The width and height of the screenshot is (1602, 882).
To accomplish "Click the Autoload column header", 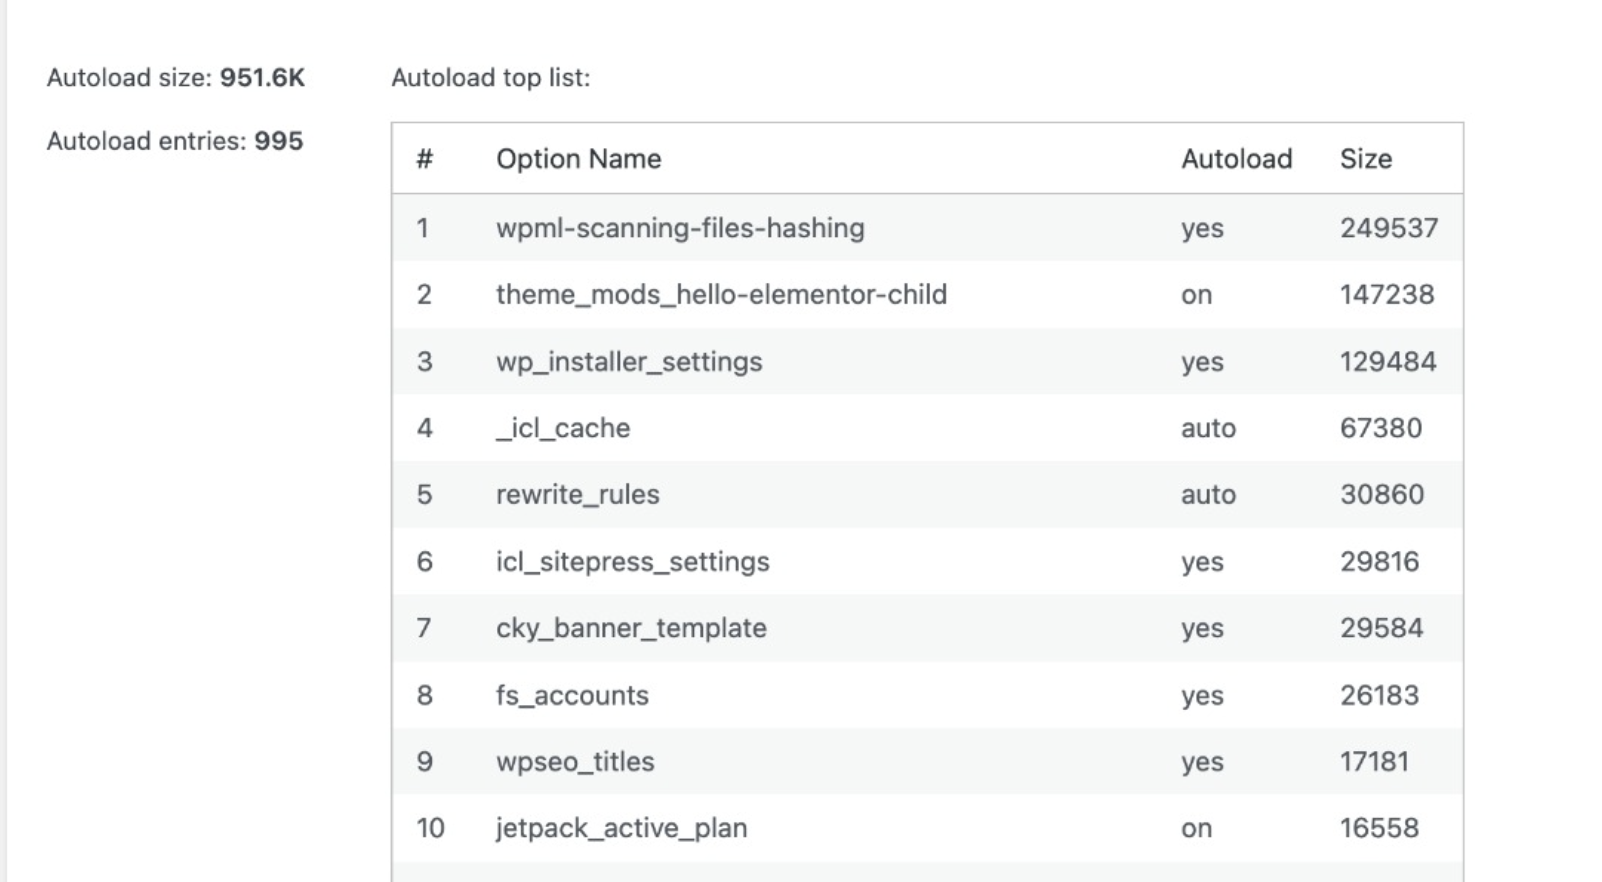I will 1236,159.
